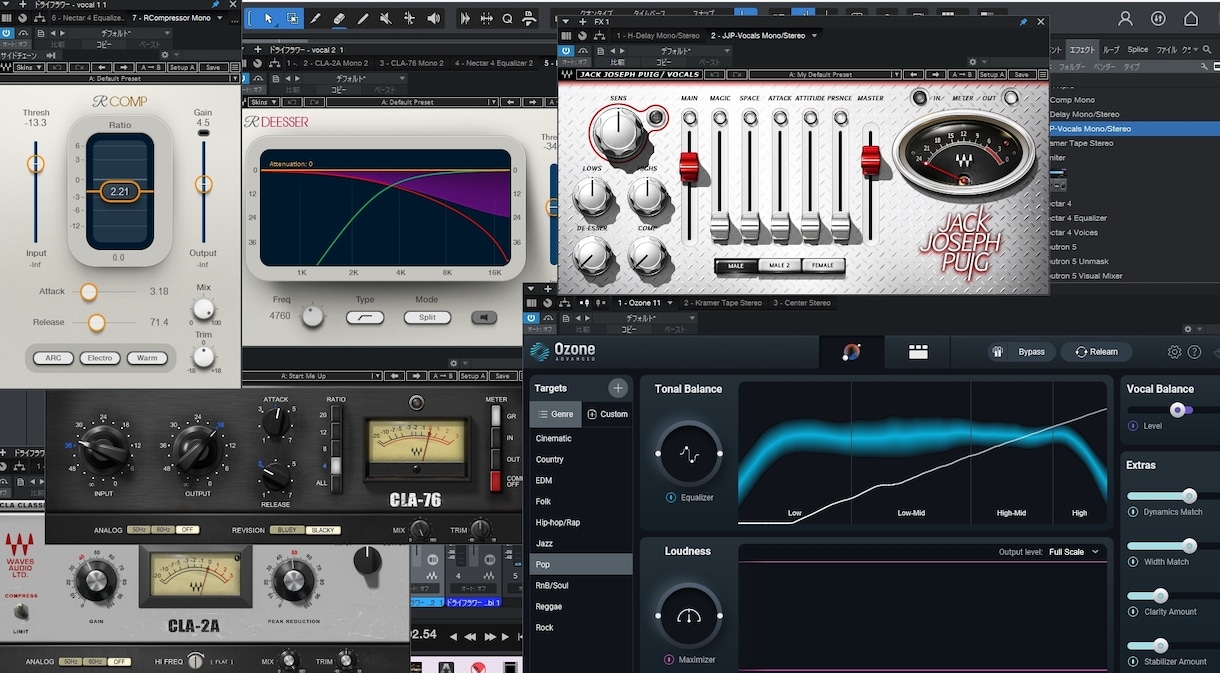The image size is (1220, 673).
Task: Select the Custom targets tab in Ozone
Action: point(607,414)
